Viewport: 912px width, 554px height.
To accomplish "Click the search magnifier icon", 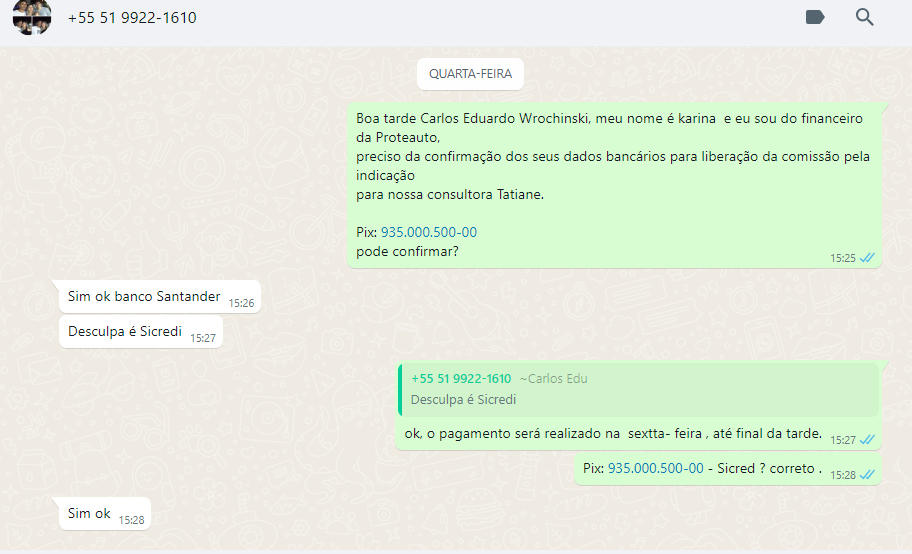I will coord(865,17).
